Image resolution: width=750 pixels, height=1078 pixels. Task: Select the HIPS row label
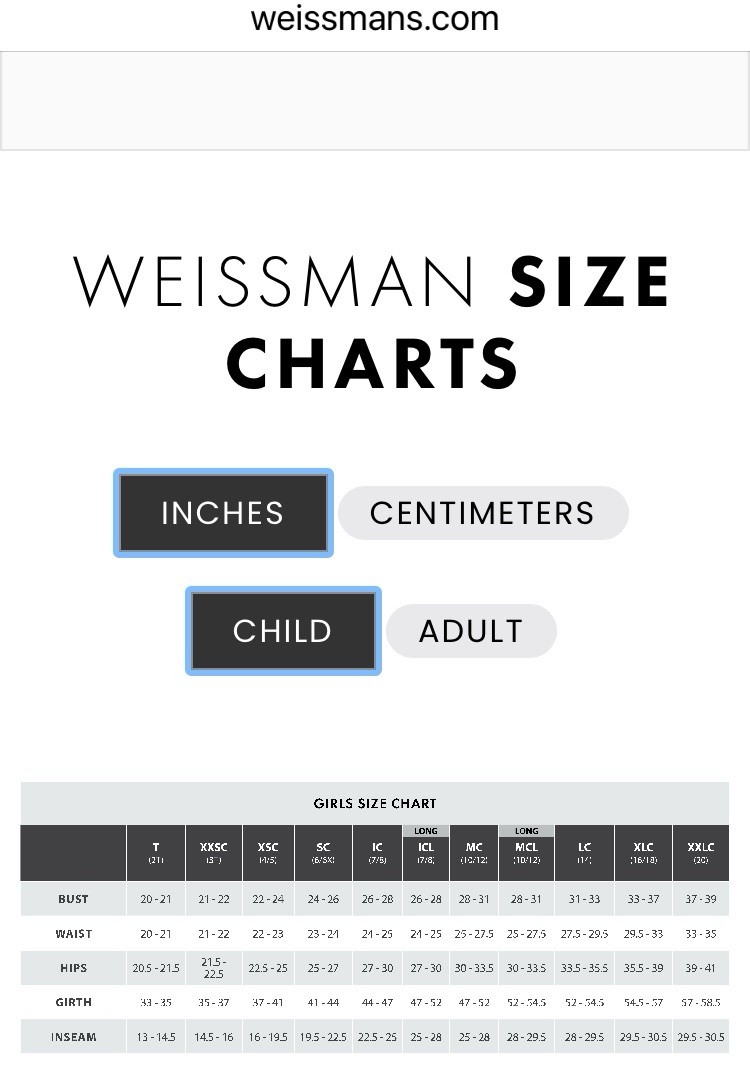pos(73,968)
